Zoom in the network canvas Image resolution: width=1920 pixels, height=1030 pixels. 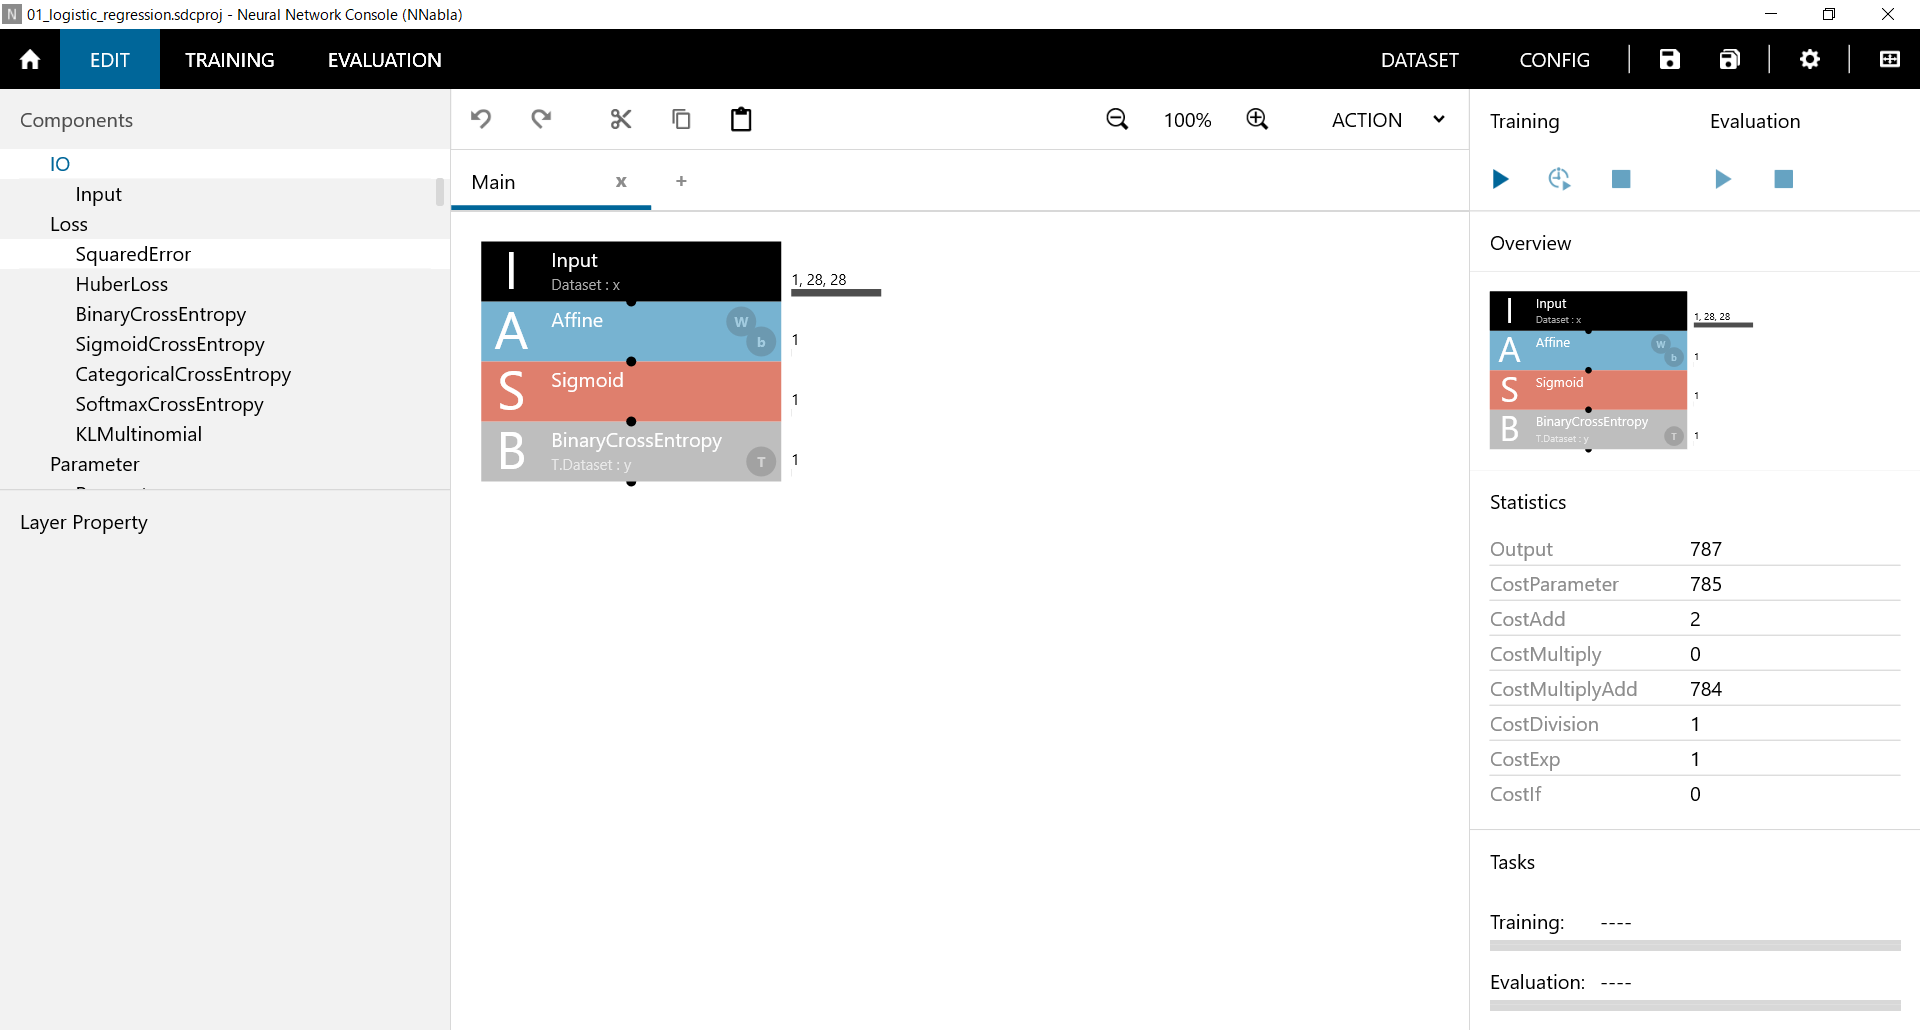point(1257,120)
